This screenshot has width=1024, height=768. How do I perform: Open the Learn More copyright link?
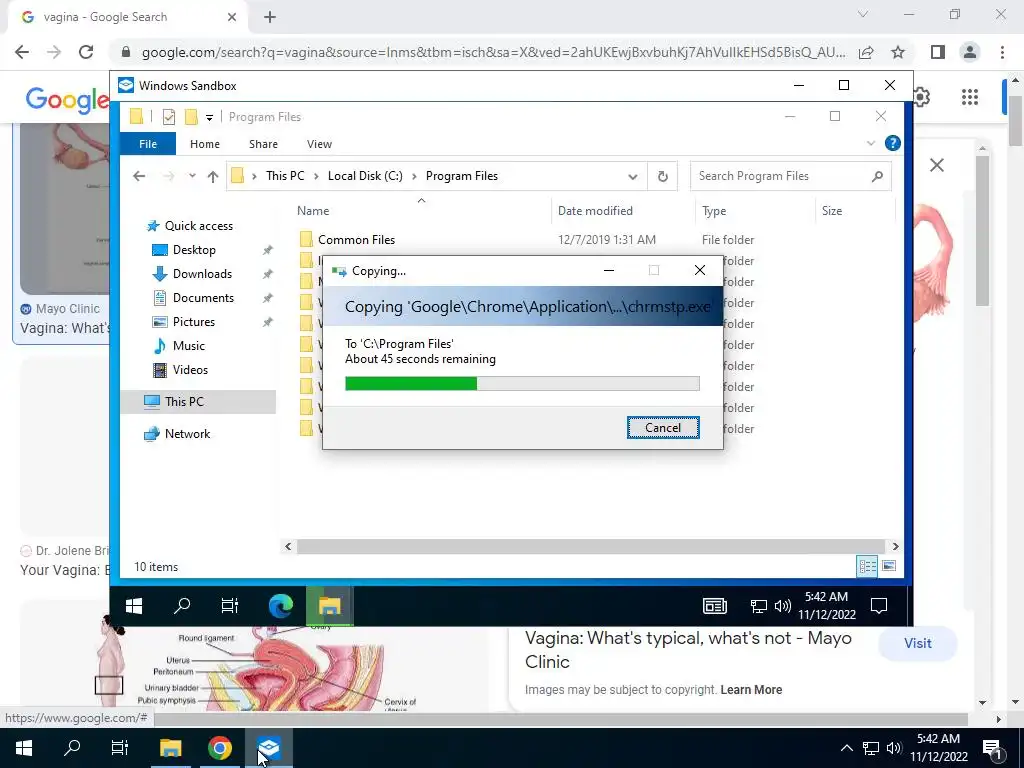tap(751, 690)
